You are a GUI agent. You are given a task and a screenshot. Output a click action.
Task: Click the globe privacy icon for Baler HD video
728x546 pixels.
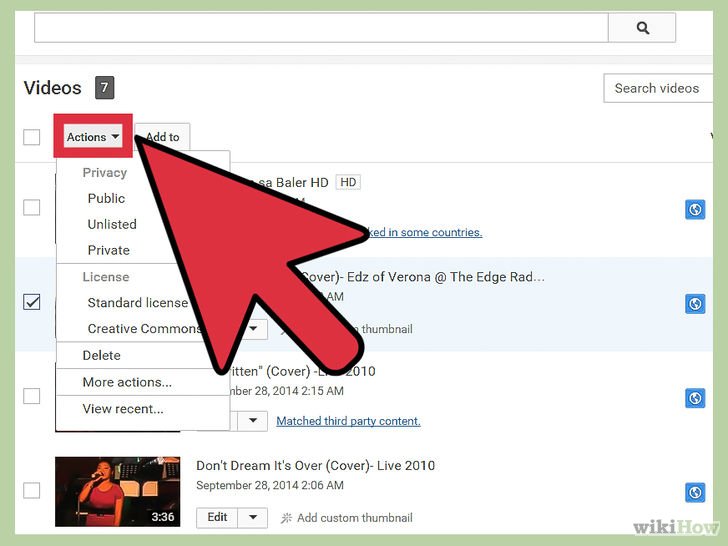click(x=695, y=209)
